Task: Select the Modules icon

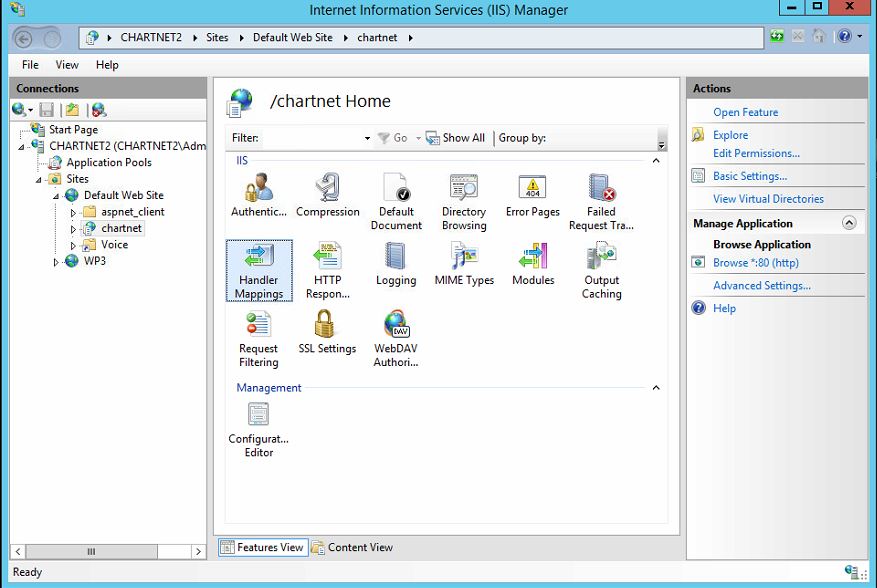Action: [533, 264]
